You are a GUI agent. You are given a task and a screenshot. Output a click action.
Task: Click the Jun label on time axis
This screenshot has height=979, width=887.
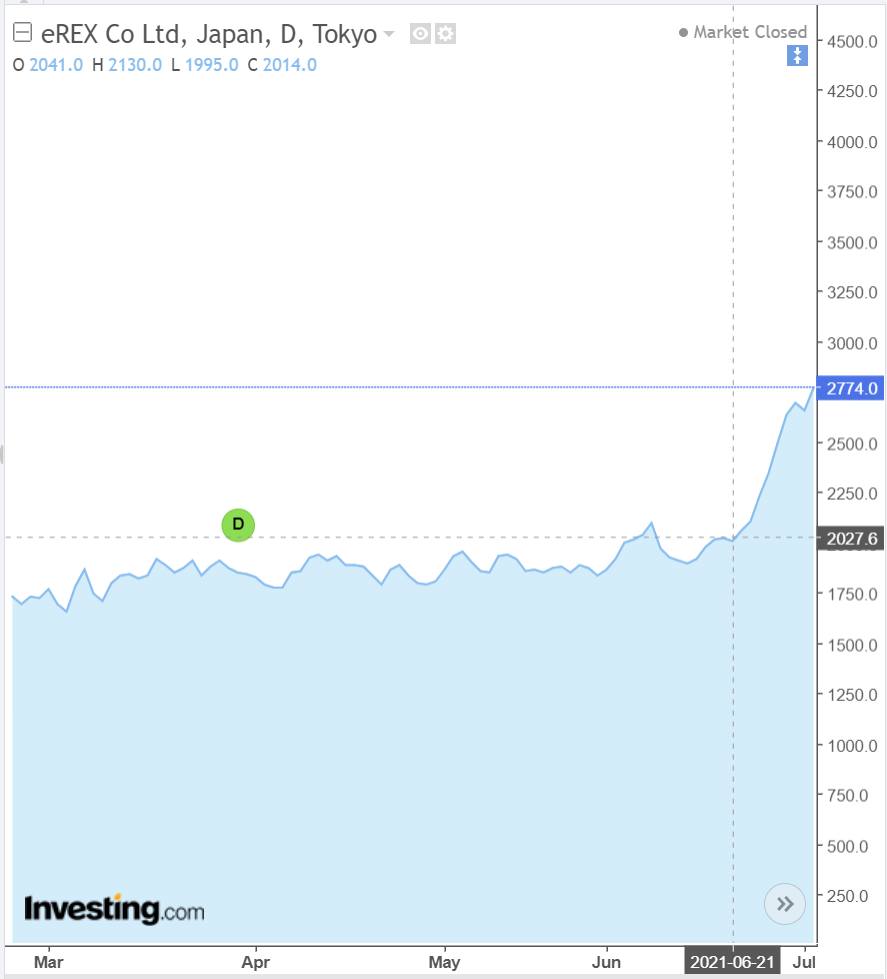[606, 962]
